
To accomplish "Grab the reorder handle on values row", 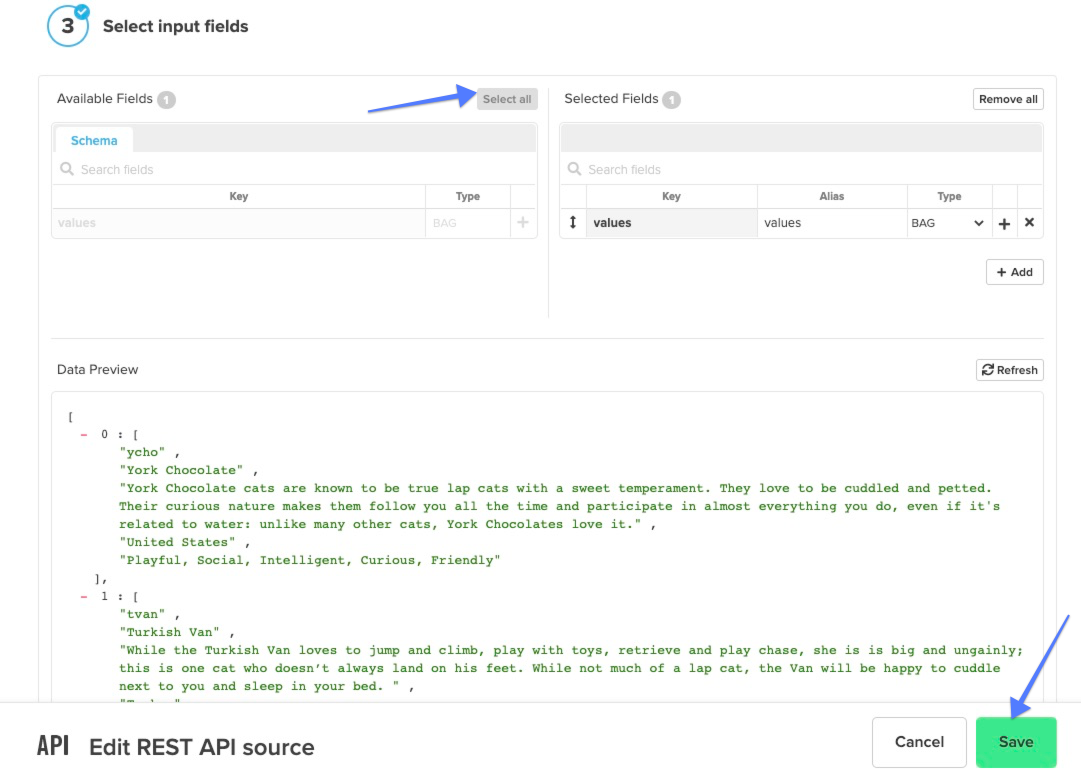I will pos(573,223).
